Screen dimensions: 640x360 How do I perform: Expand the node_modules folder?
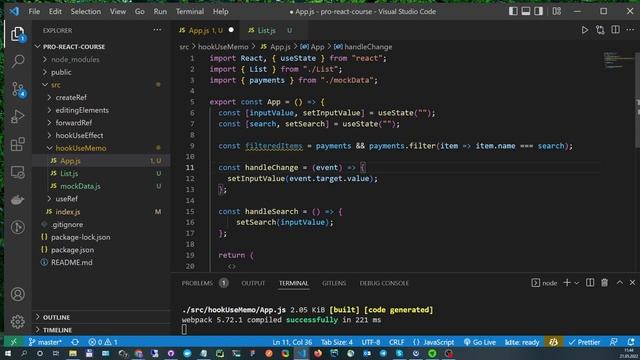tap(75, 60)
